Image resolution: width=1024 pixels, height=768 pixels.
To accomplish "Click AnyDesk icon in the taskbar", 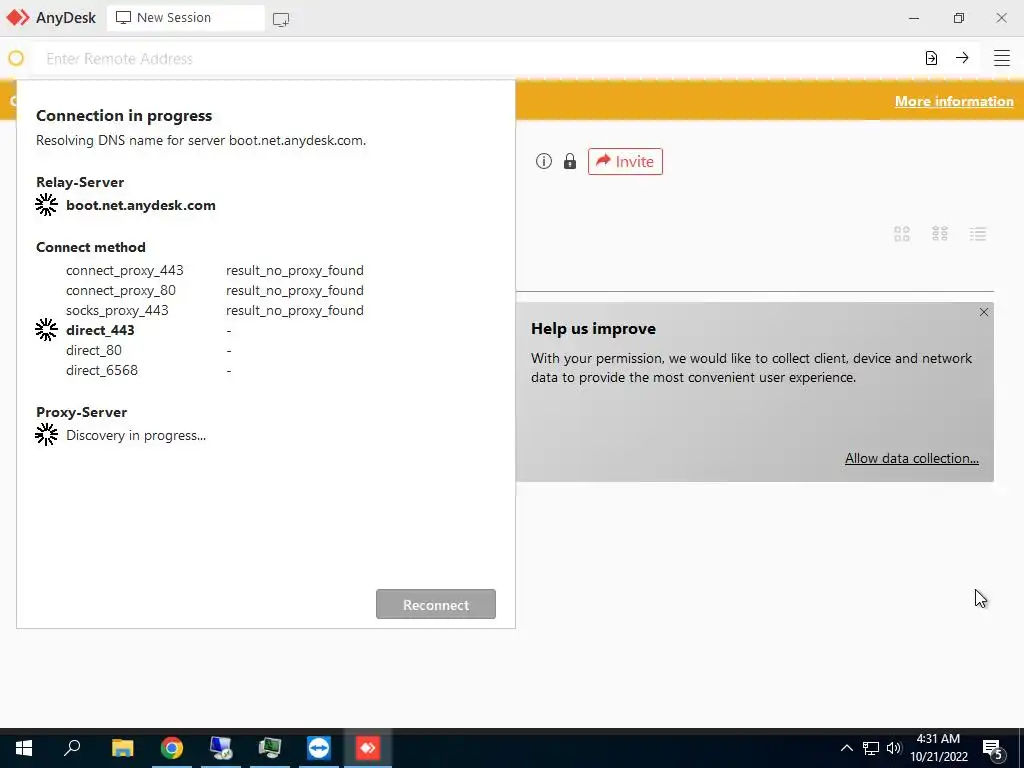I will 368,748.
